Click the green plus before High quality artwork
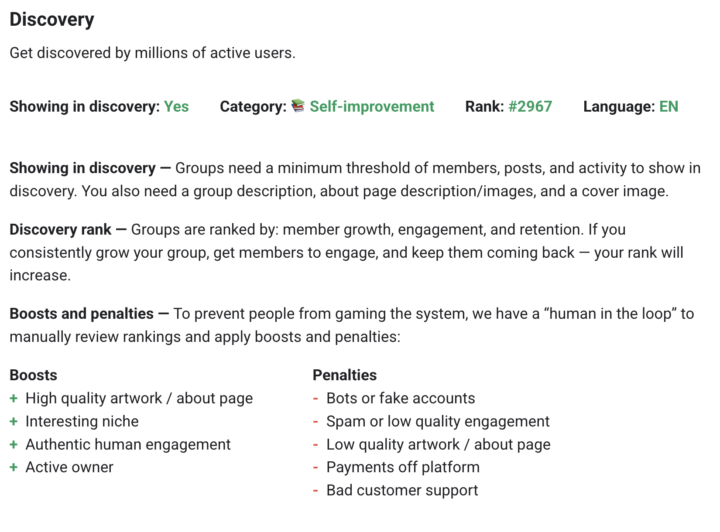The width and height of the screenshot is (720, 532). (x=14, y=398)
